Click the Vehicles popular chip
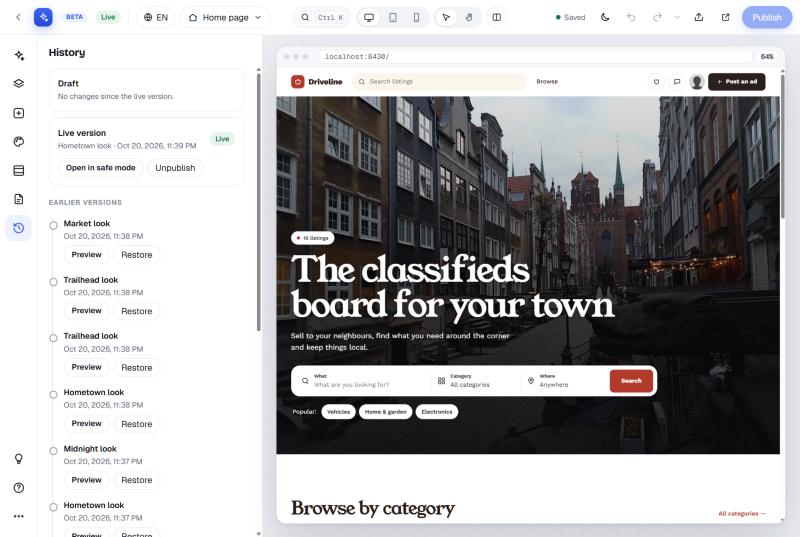Image resolution: width=800 pixels, height=537 pixels. [338, 412]
